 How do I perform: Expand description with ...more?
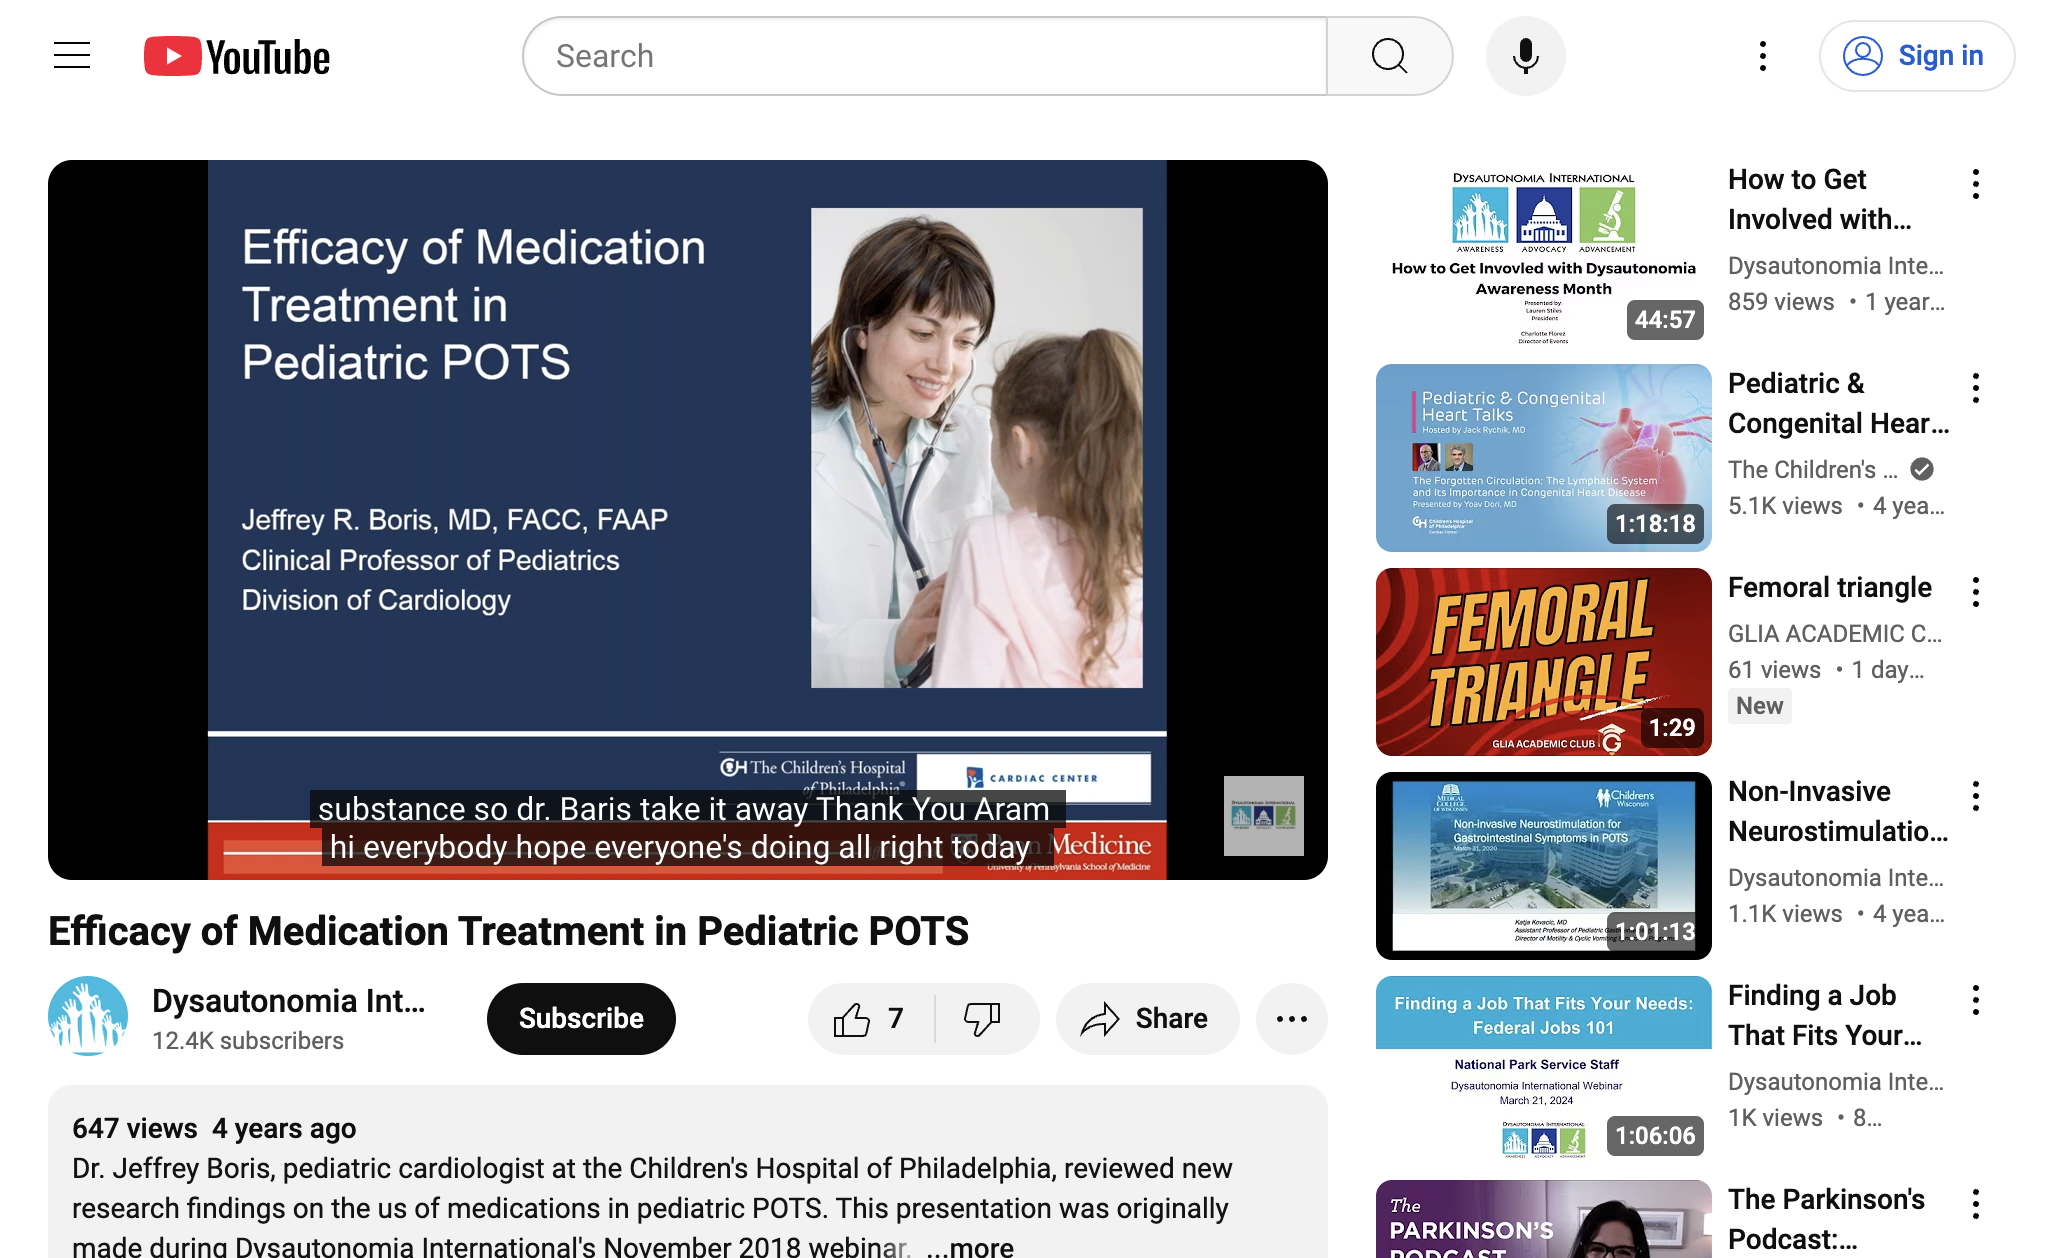point(969,1247)
